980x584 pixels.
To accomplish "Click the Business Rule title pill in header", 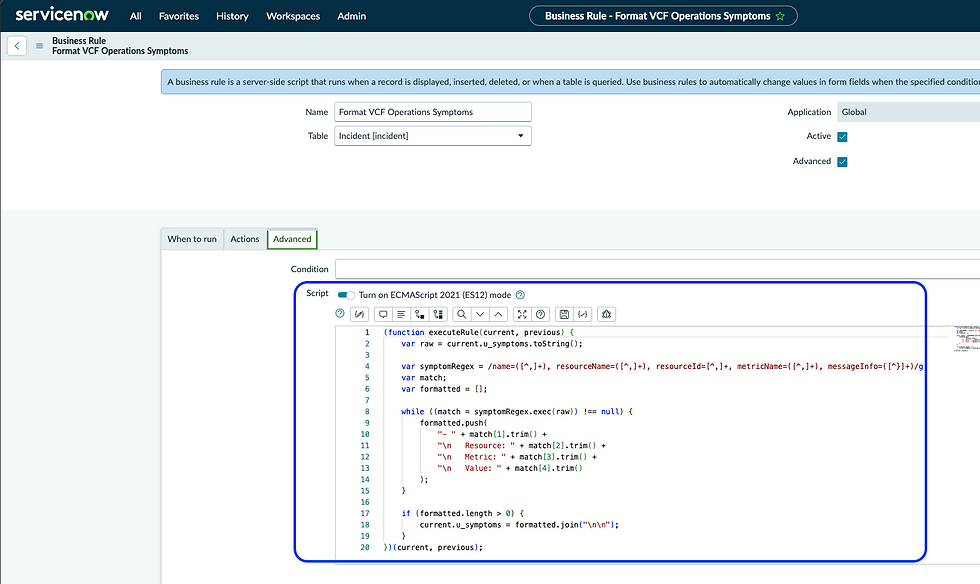I will point(663,16).
